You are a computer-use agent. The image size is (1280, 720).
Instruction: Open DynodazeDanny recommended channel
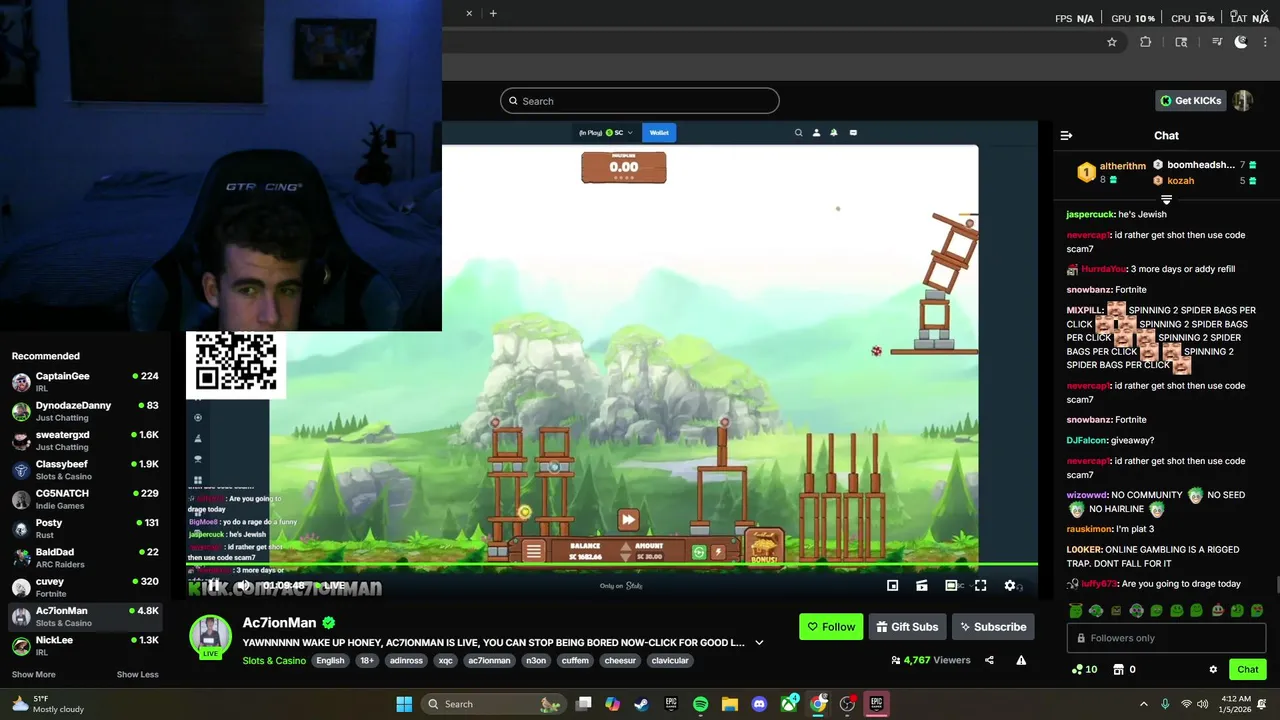coord(85,411)
